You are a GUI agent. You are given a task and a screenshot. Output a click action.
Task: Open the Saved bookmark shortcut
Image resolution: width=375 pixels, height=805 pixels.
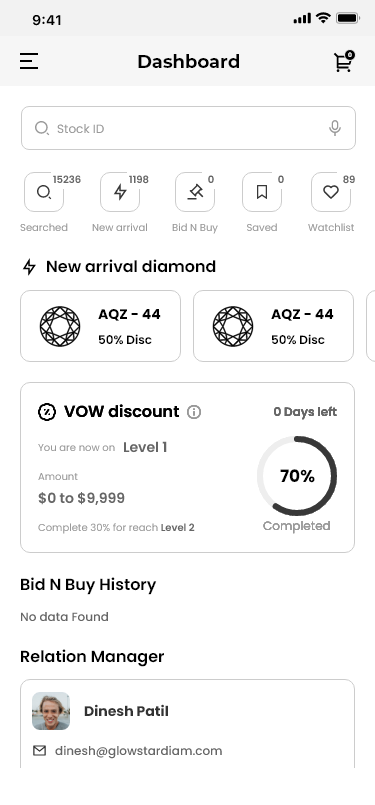[262, 192]
